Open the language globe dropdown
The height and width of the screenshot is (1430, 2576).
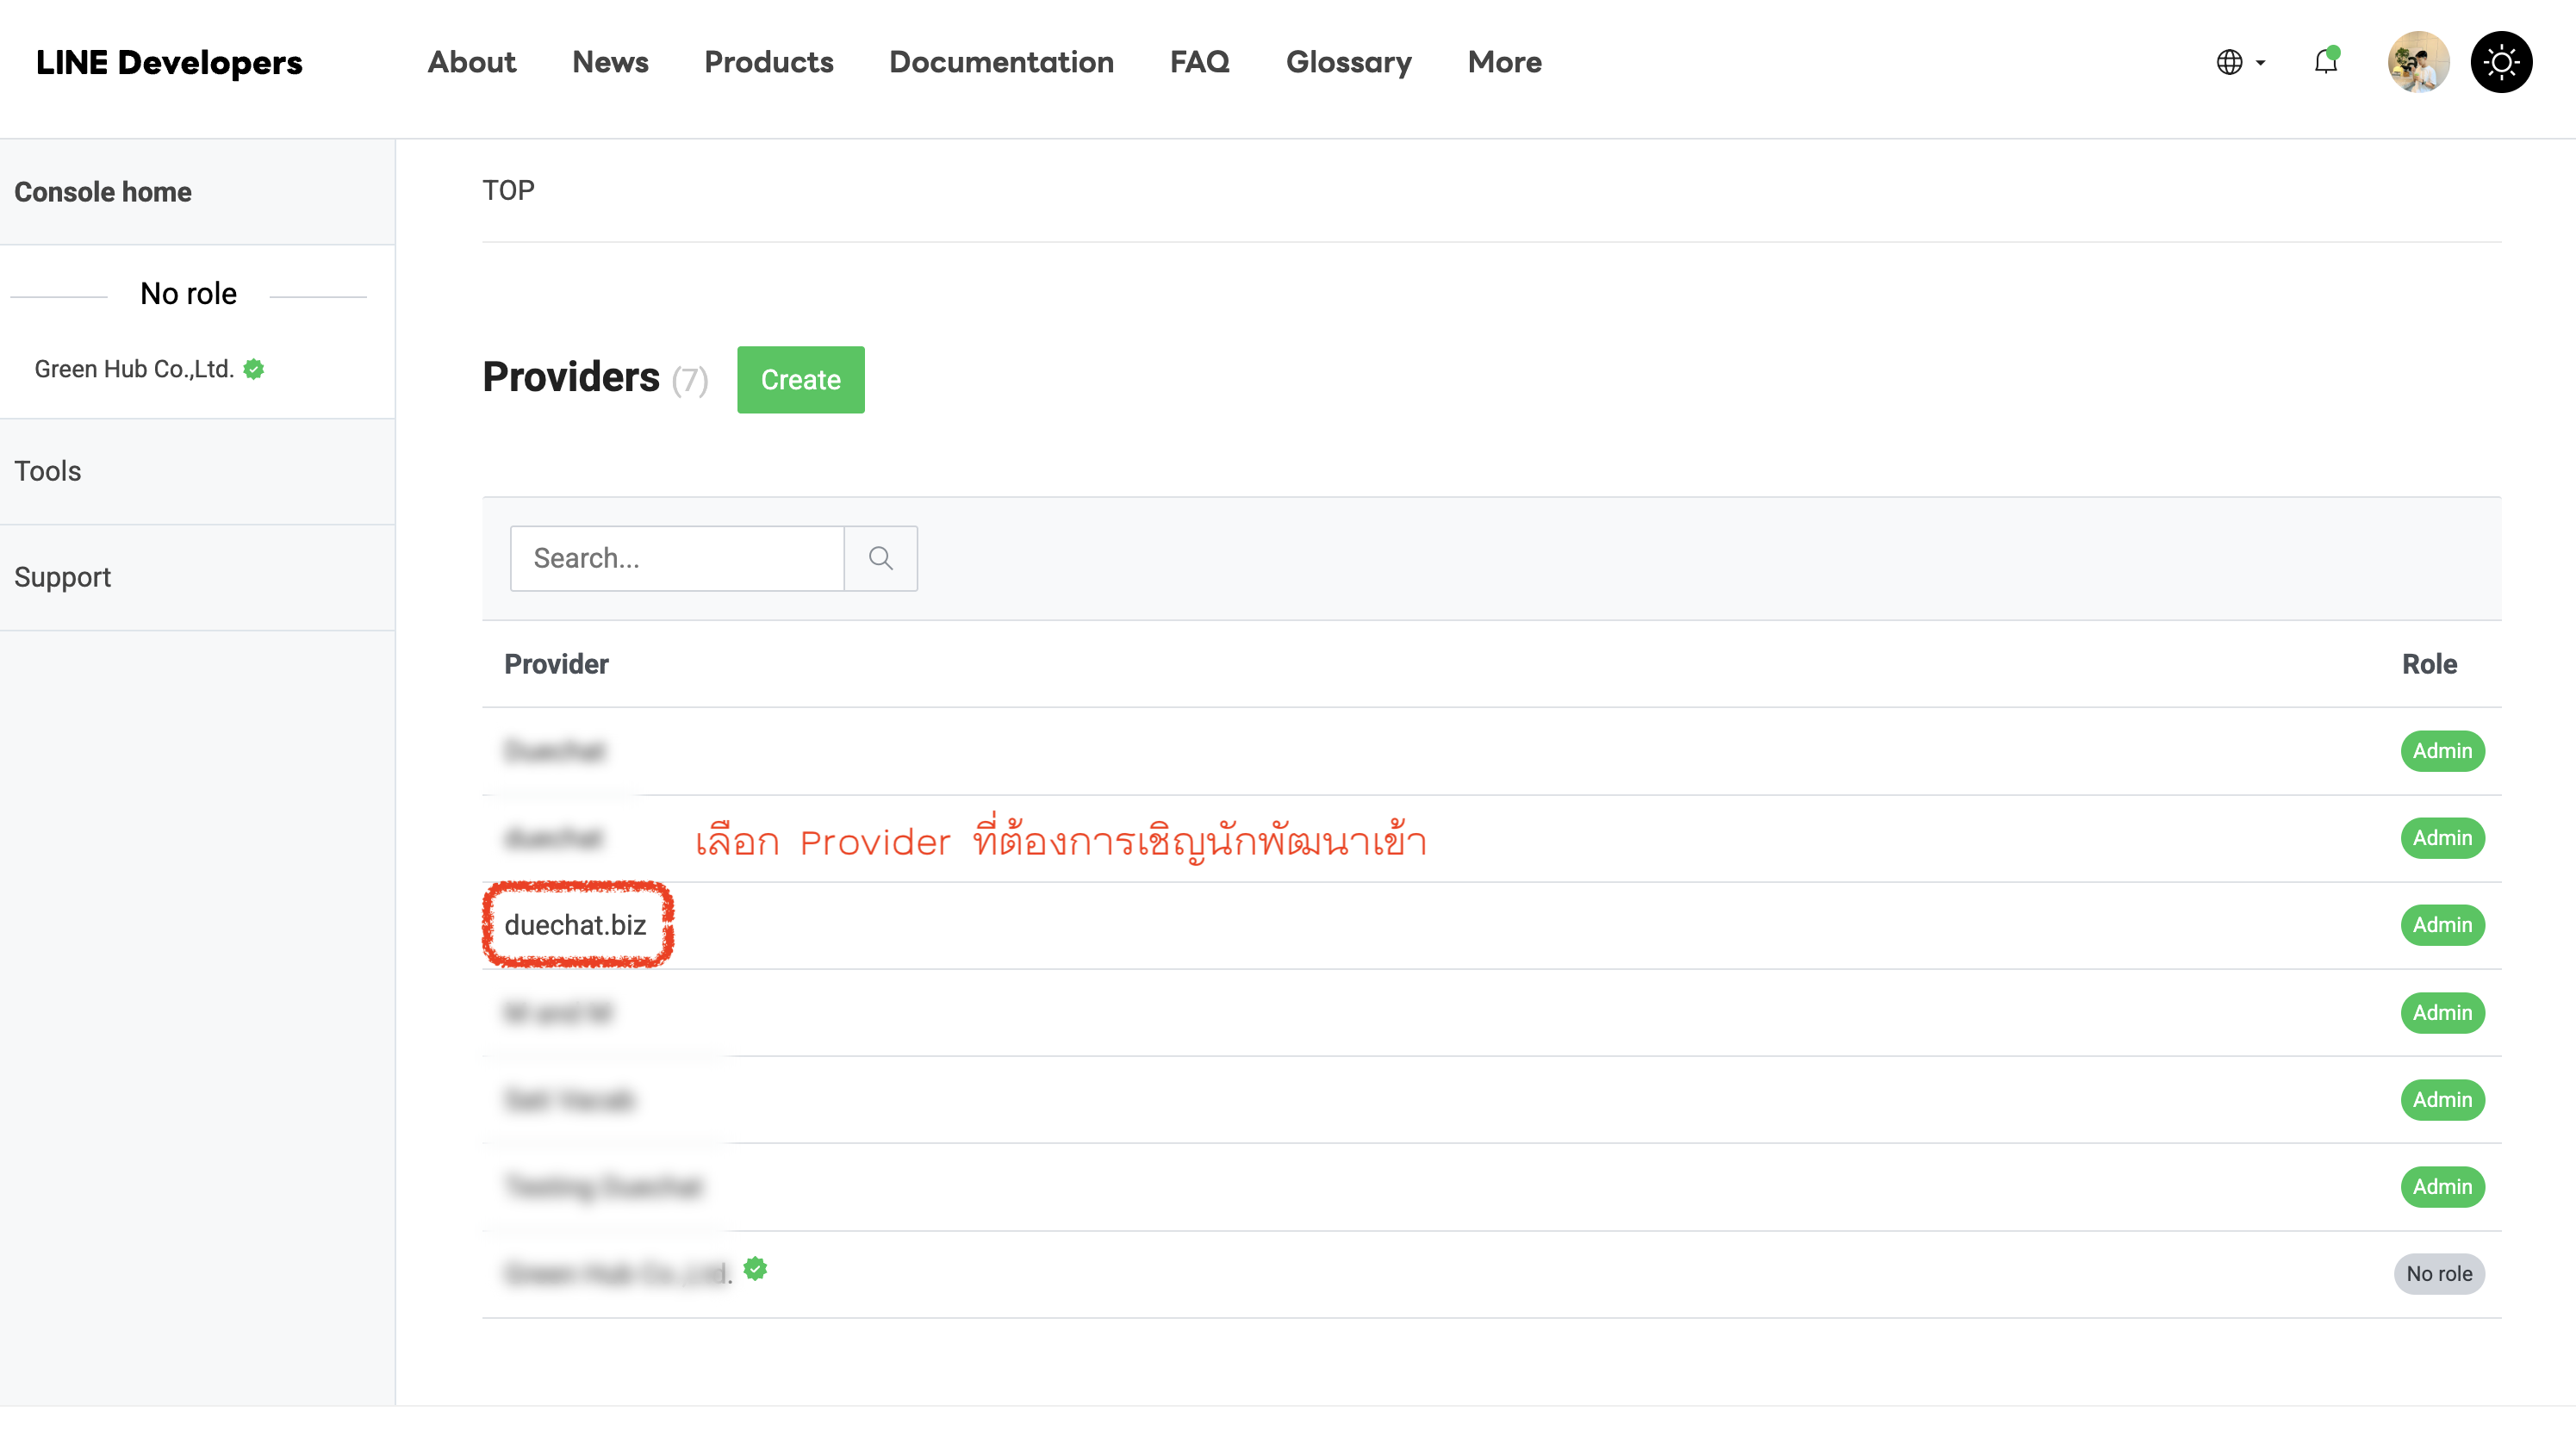pyautogui.click(x=2239, y=62)
